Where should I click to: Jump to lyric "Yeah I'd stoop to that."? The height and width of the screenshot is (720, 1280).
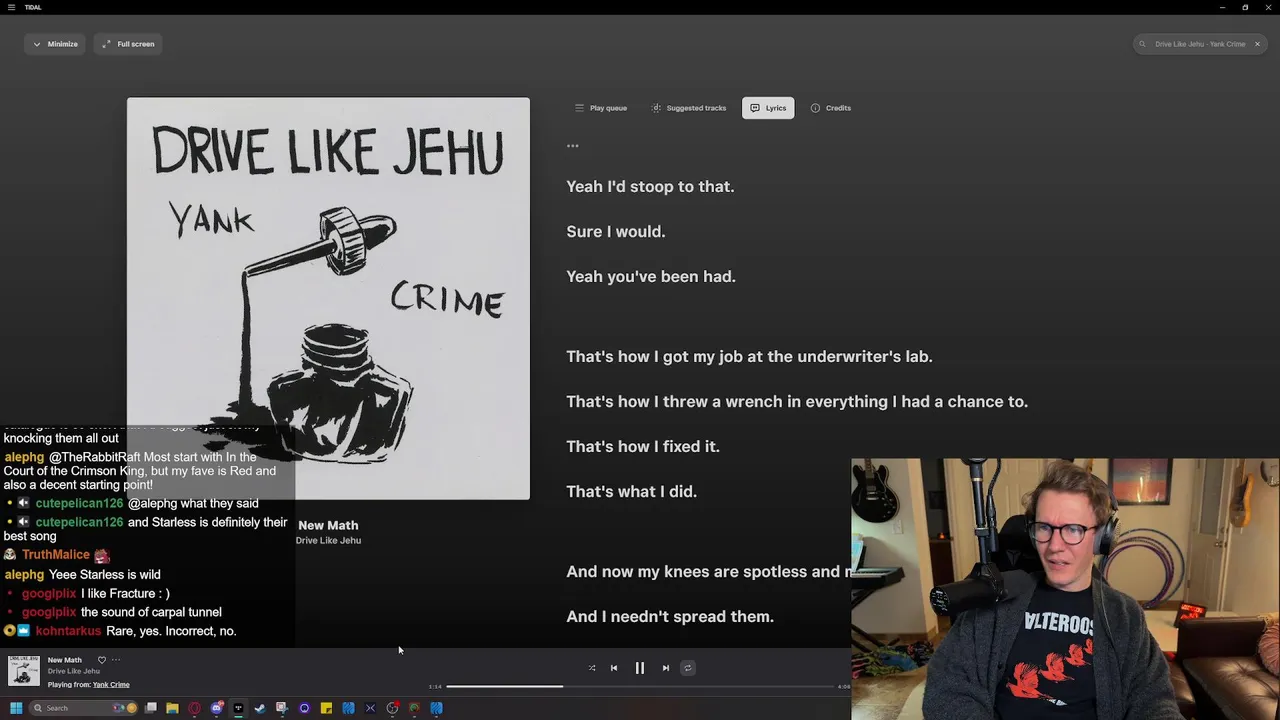click(650, 186)
